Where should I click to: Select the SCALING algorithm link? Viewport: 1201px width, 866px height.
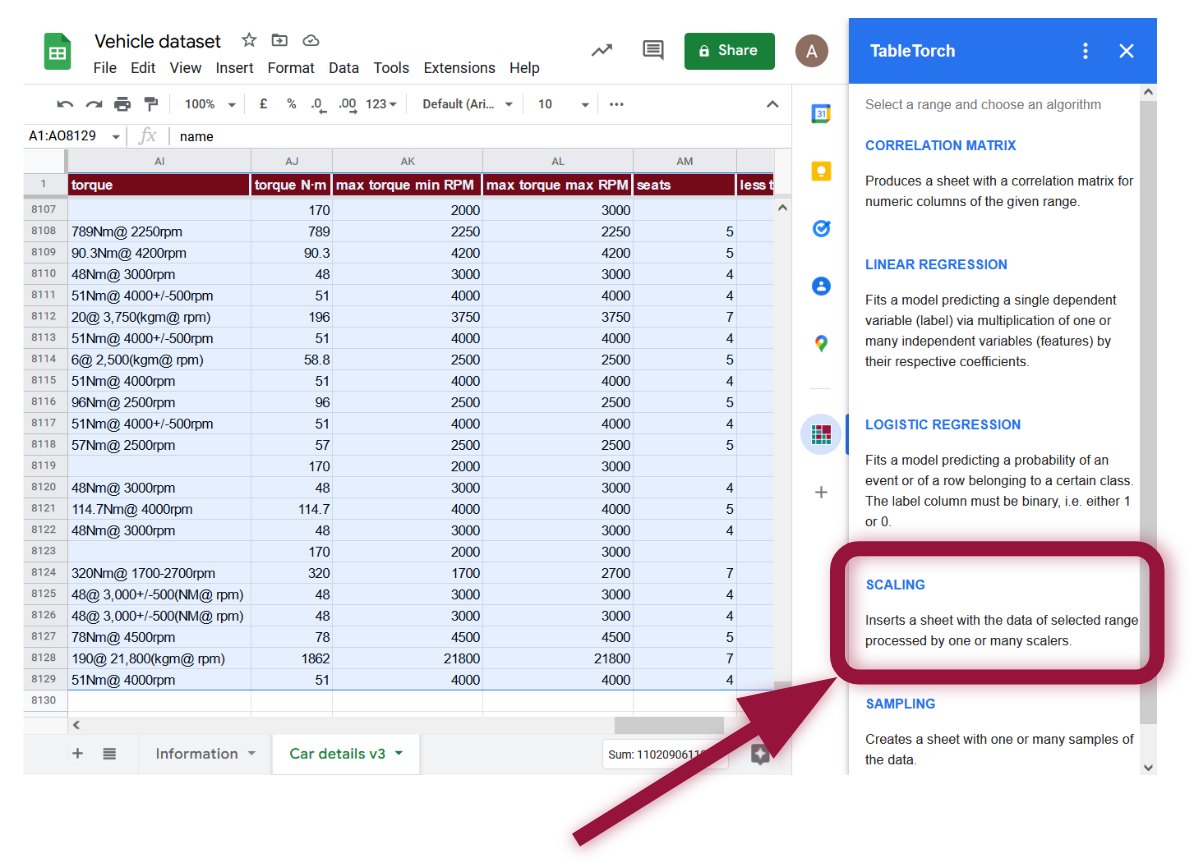pyautogui.click(x=895, y=585)
